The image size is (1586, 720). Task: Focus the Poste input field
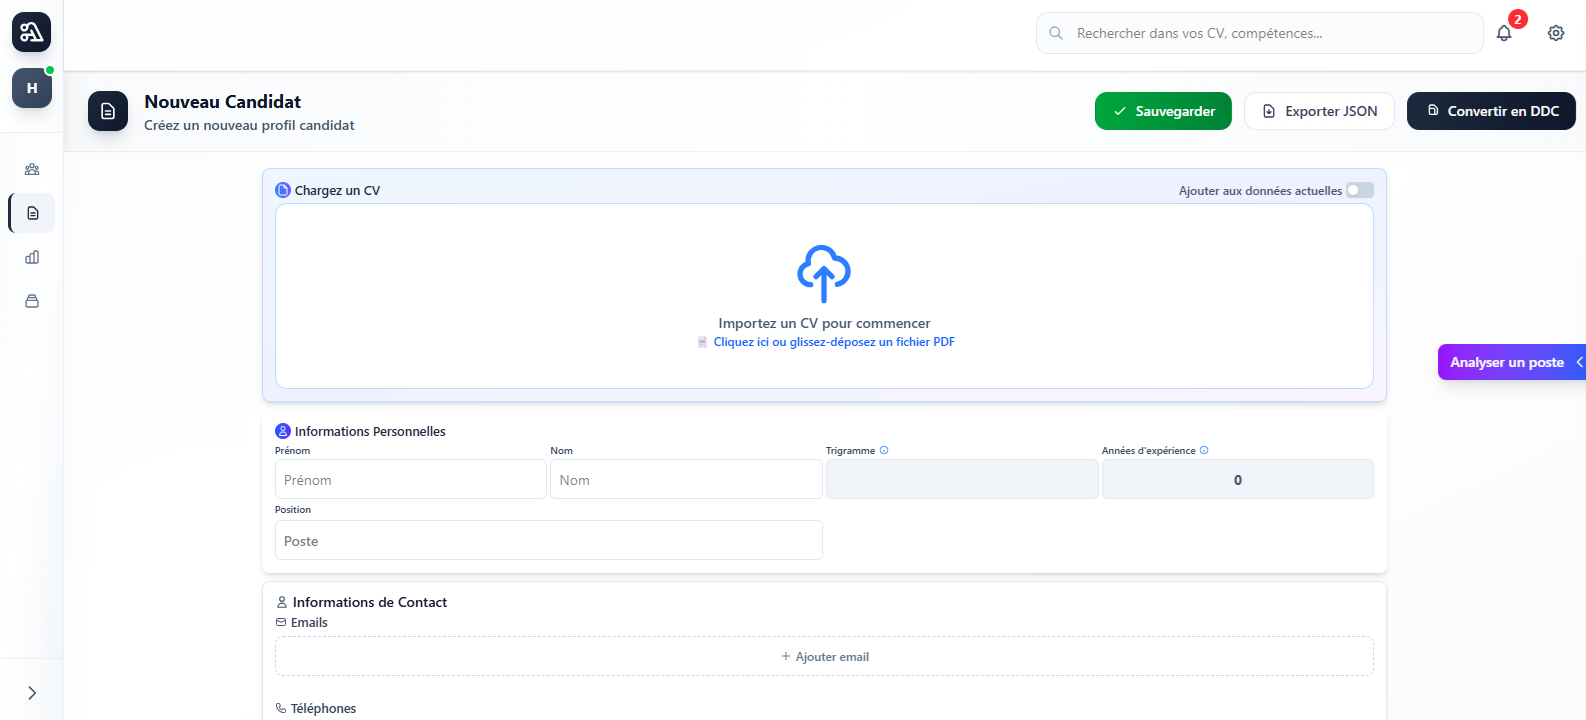(x=549, y=540)
